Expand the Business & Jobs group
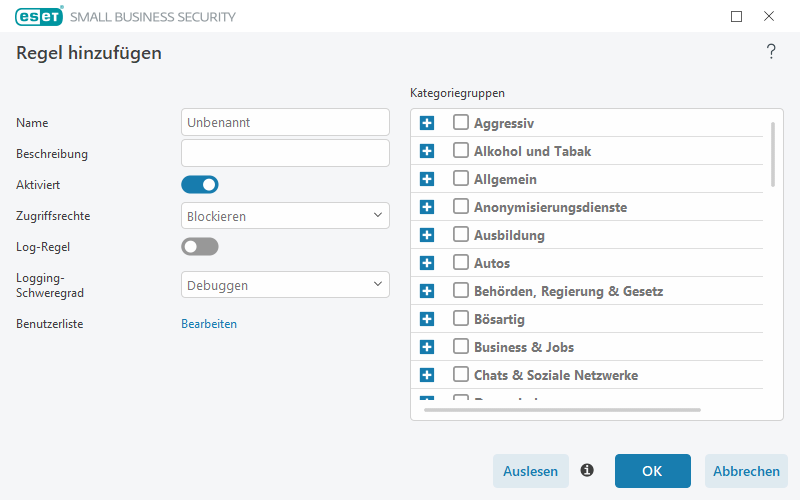Screen dimensions: 800x500 427,347
